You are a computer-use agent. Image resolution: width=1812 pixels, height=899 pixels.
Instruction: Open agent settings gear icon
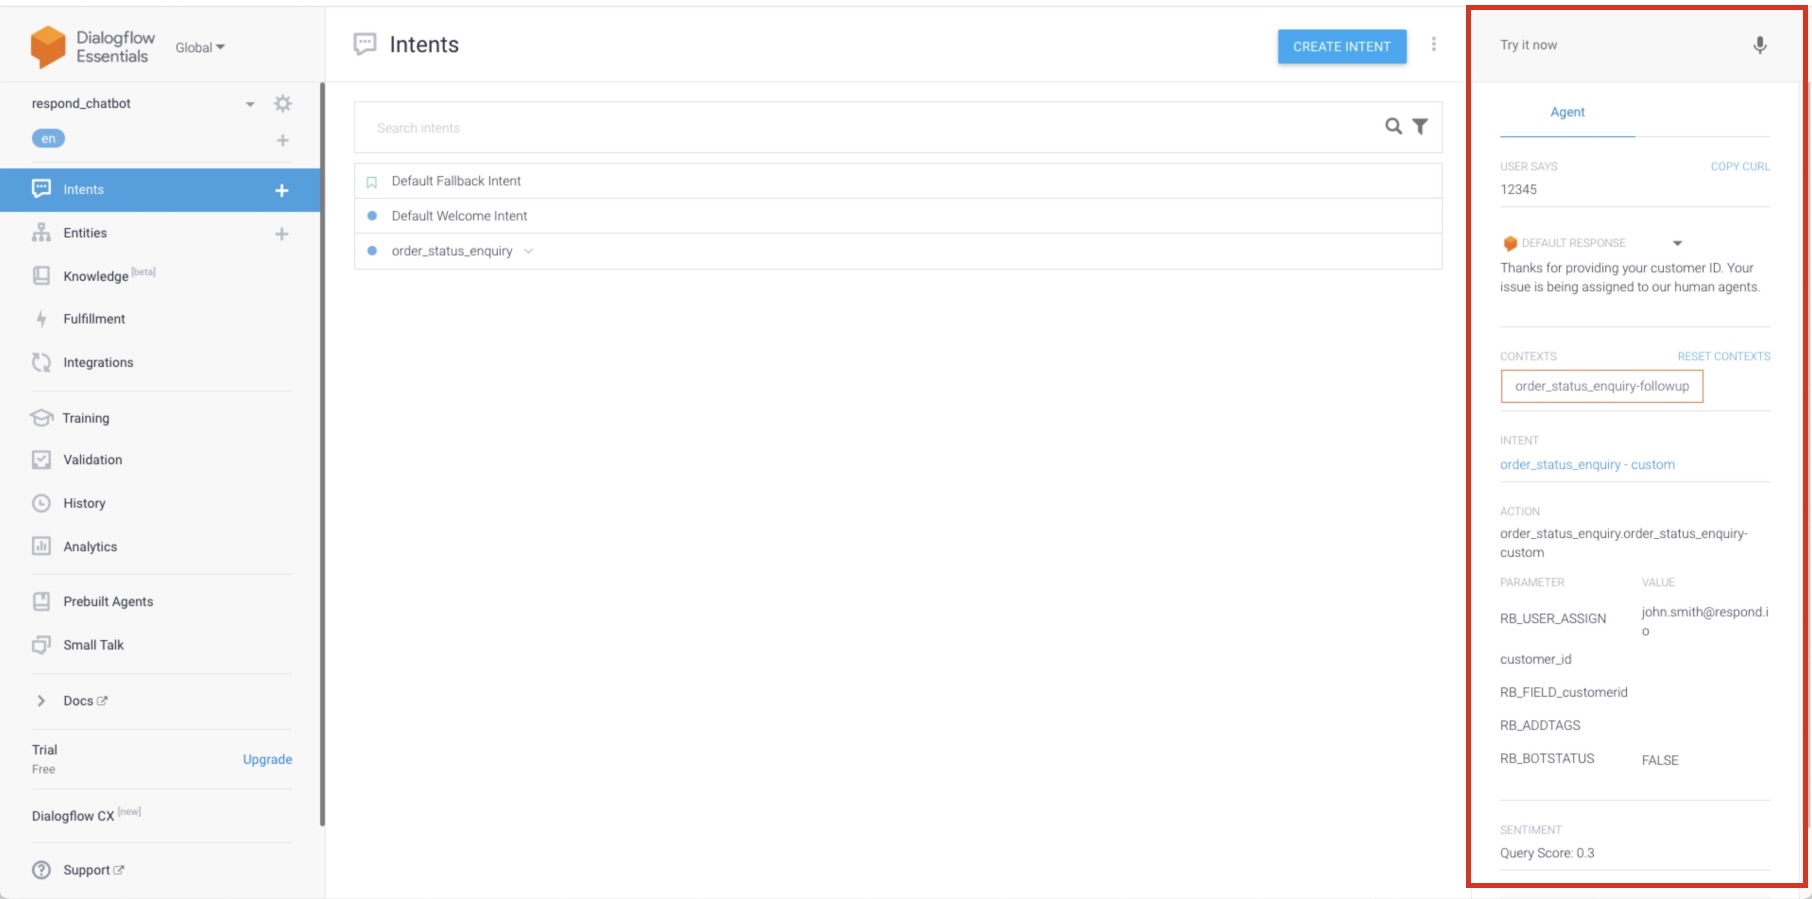[283, 104]
